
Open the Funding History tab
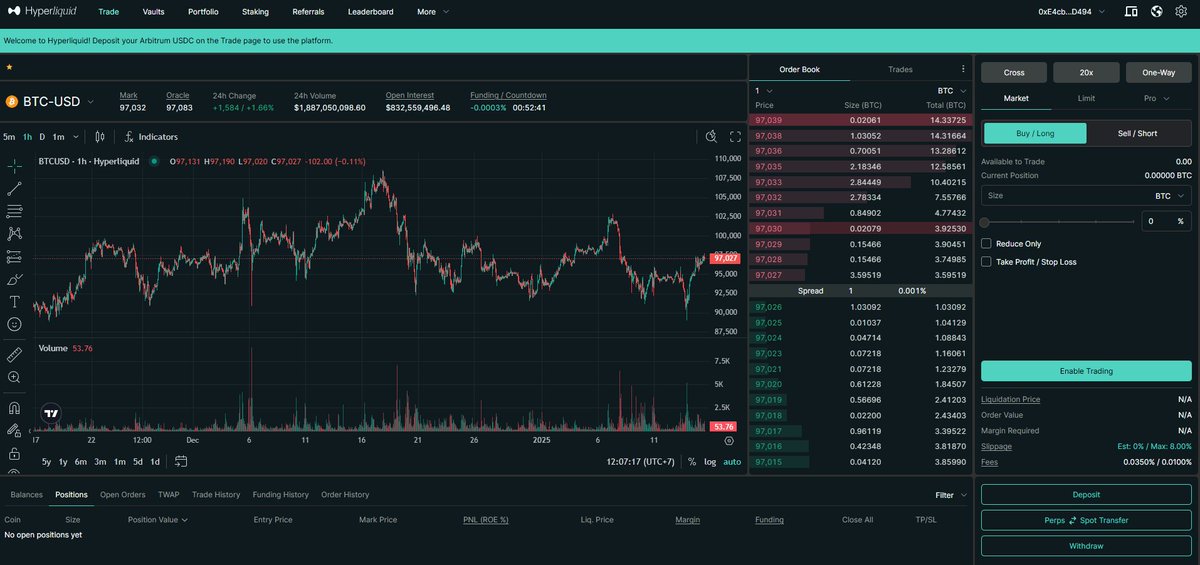280,494
